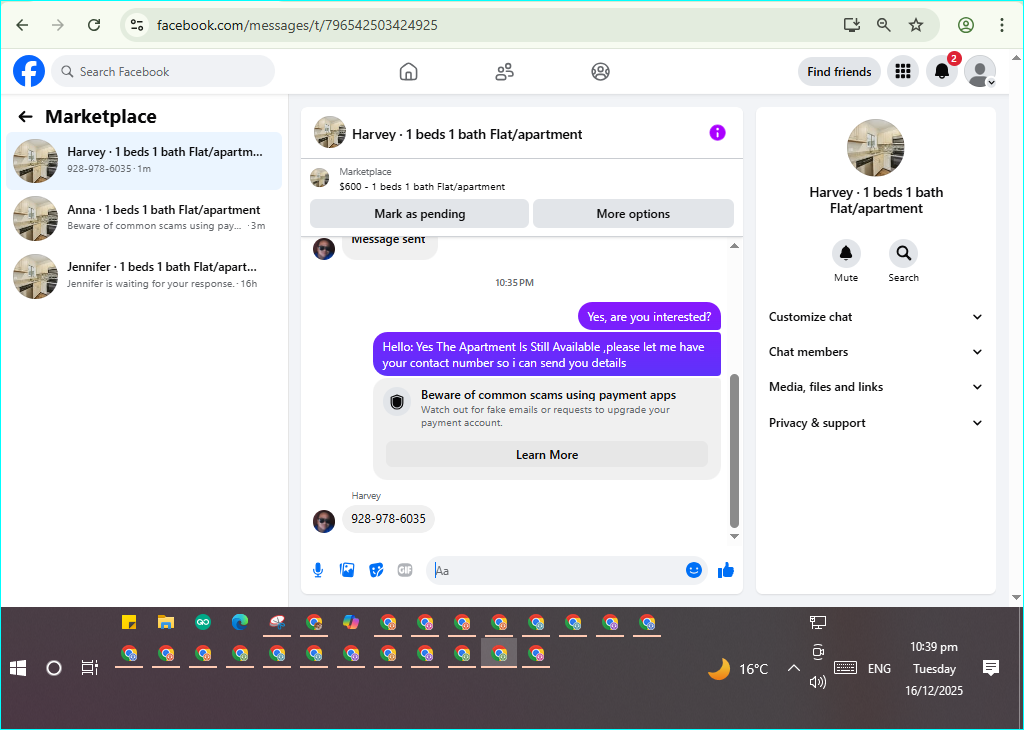Select the 928-978-6035 message bubble

[x=388, y=518]
